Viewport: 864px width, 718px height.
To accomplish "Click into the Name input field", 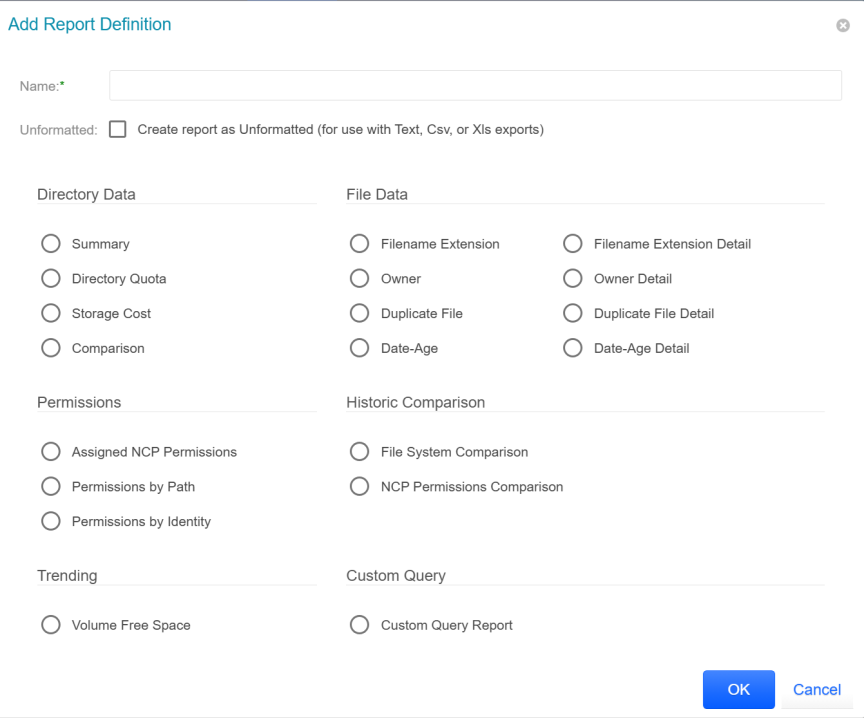I will pos(475,85).
